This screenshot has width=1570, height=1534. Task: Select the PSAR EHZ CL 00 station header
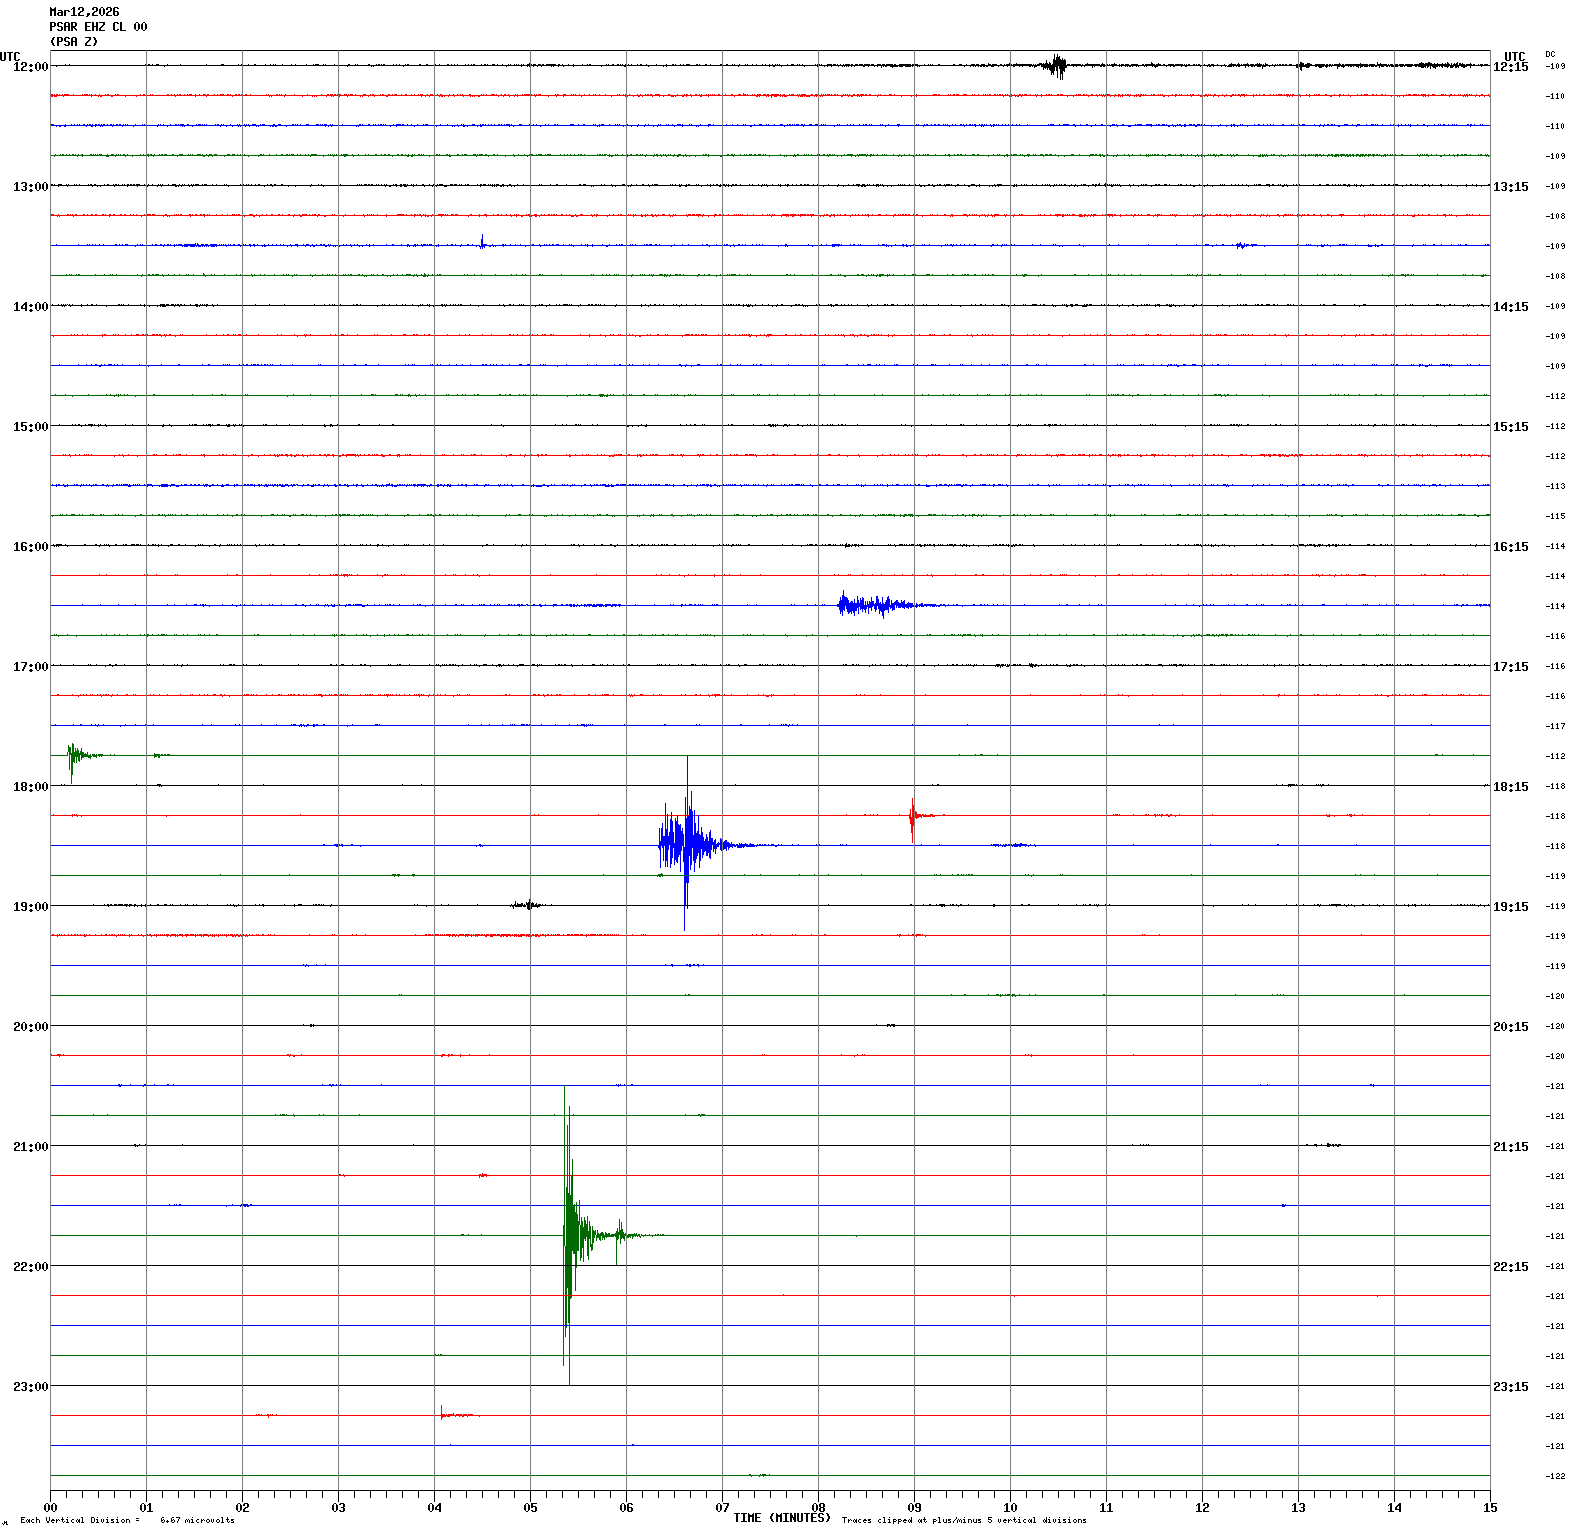pyautogui.click(x=98, y=27)
